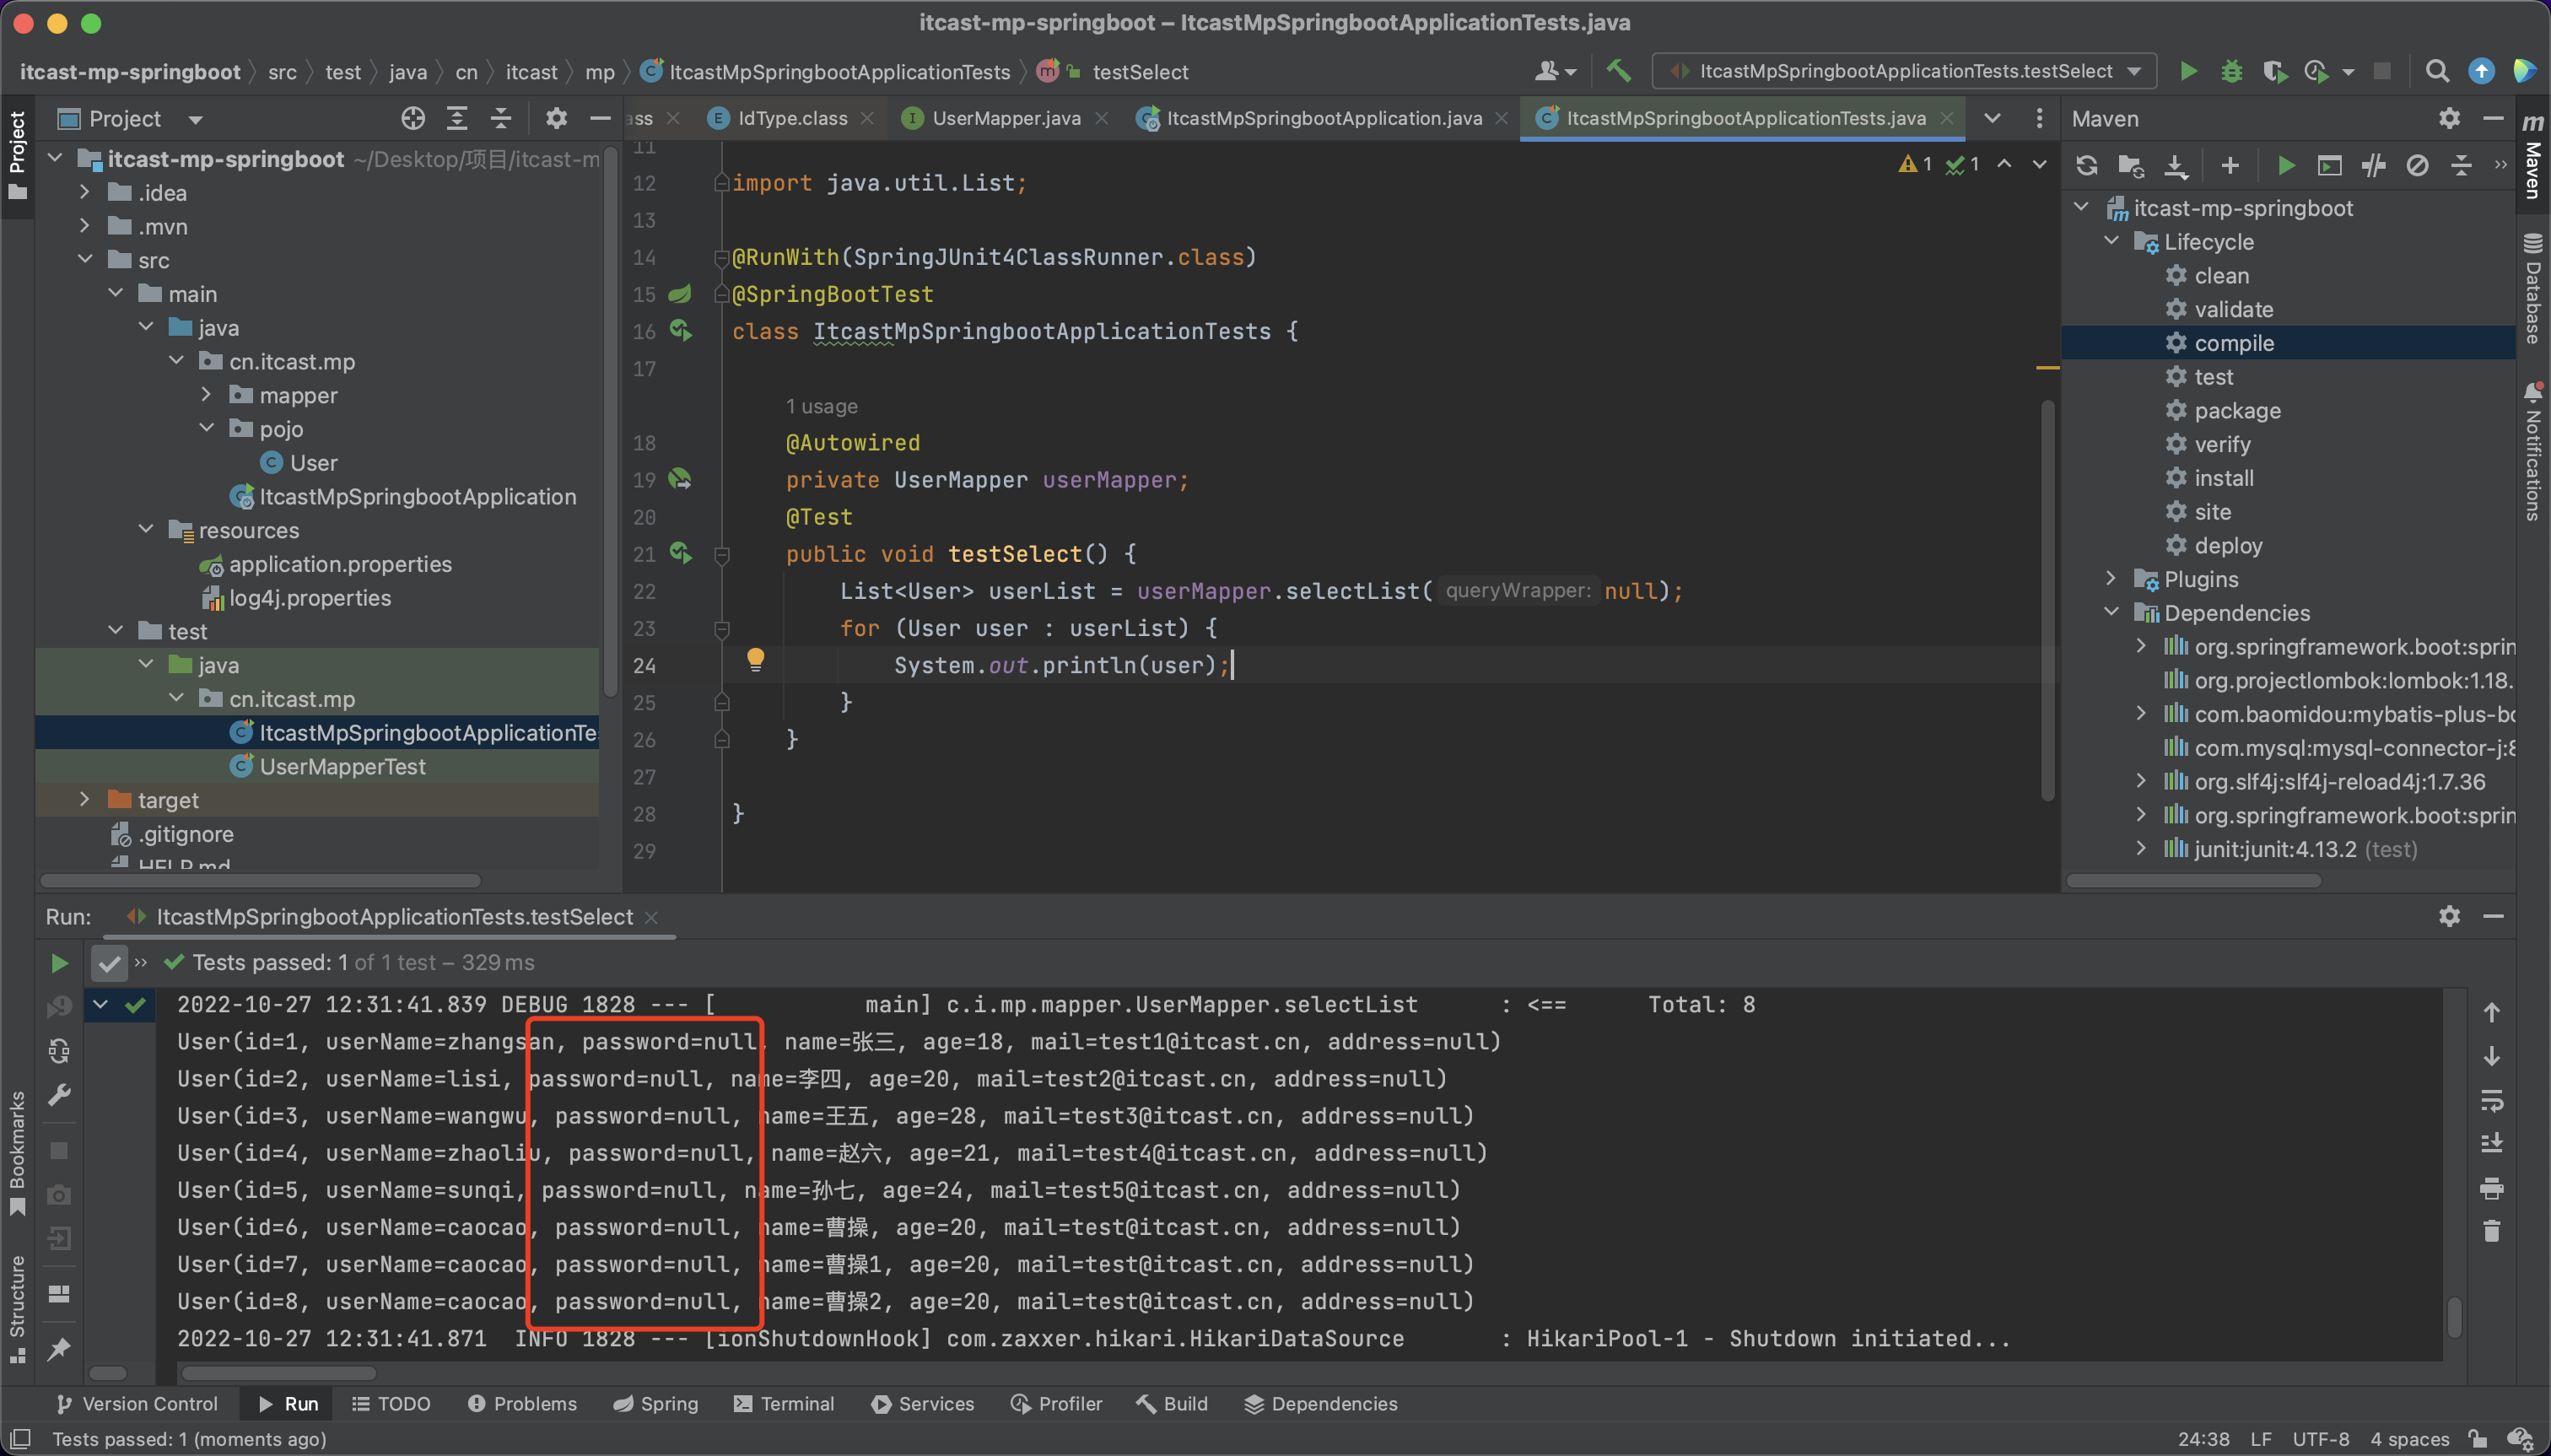Screen dimensions: 2551x1456
Task: Open the Terminal tool window tab
Action: pos(784,1403)
